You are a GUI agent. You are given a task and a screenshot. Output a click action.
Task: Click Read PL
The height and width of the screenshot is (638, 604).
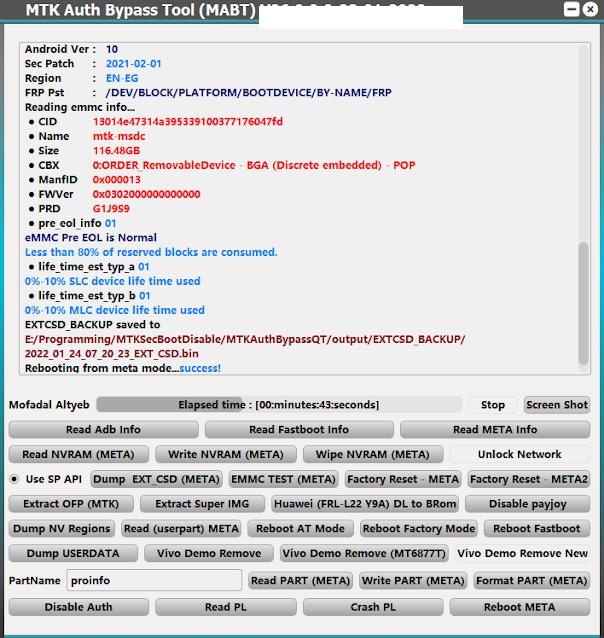(226, 607)
